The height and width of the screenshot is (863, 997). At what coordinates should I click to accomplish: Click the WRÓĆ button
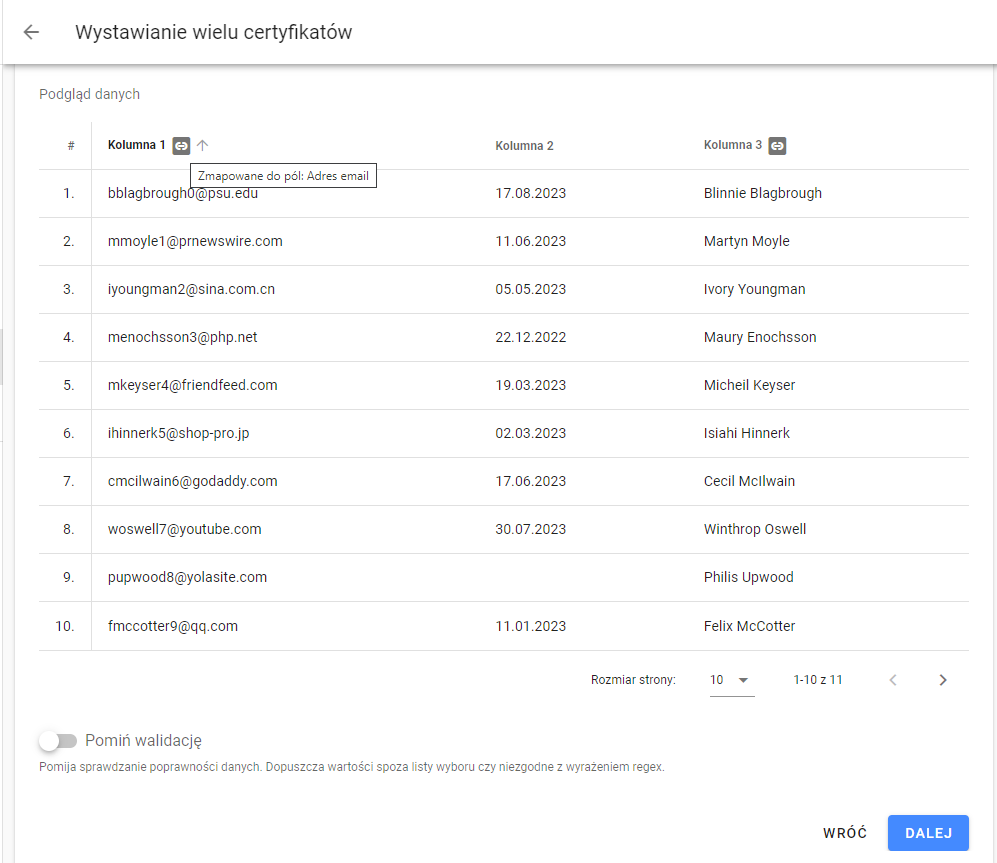point(844,832)
